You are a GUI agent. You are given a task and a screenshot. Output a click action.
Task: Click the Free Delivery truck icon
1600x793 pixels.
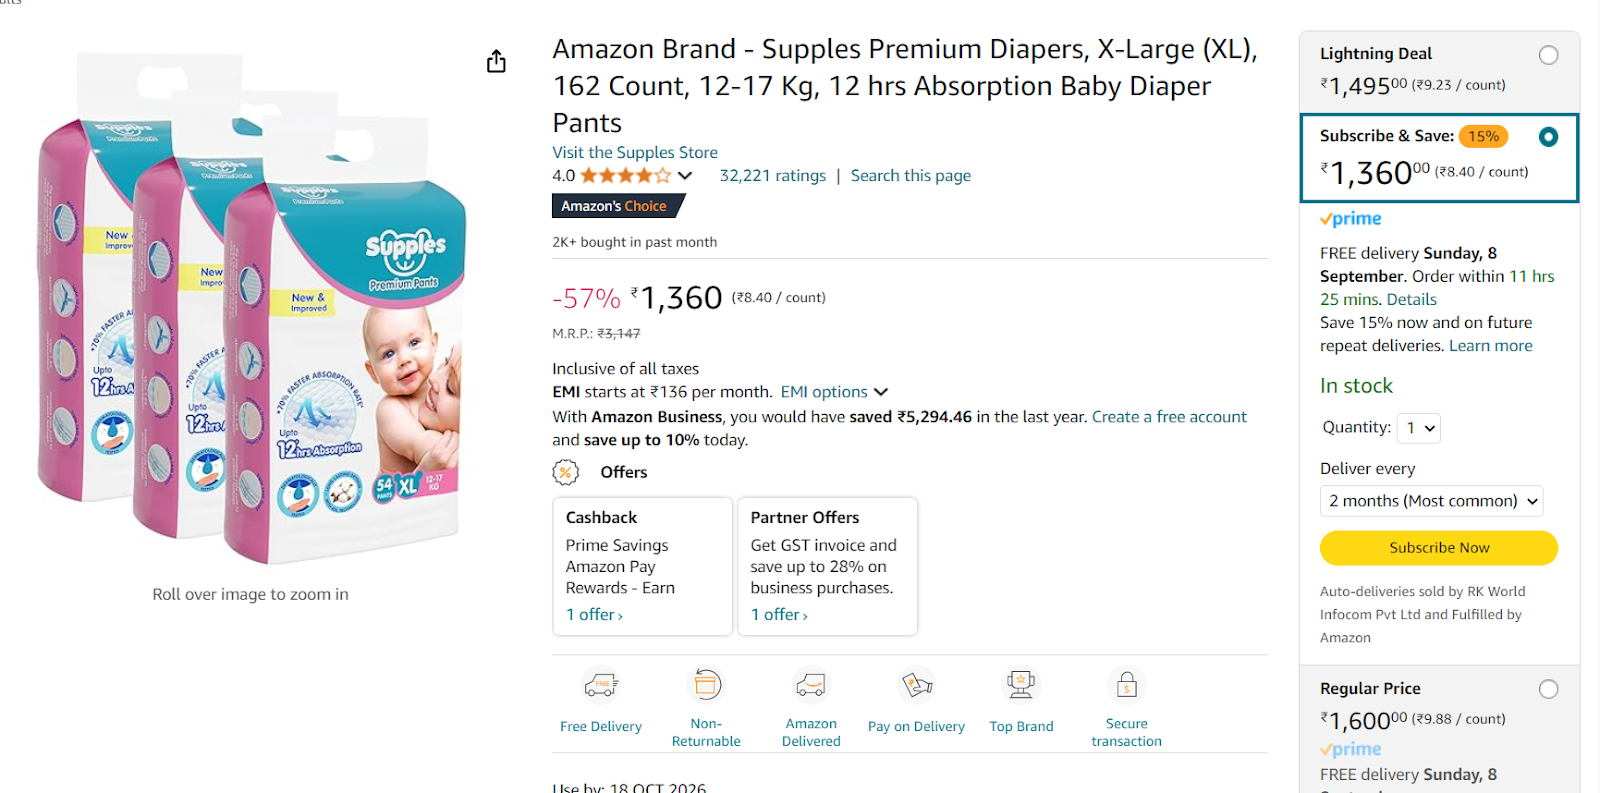[601, 686]
